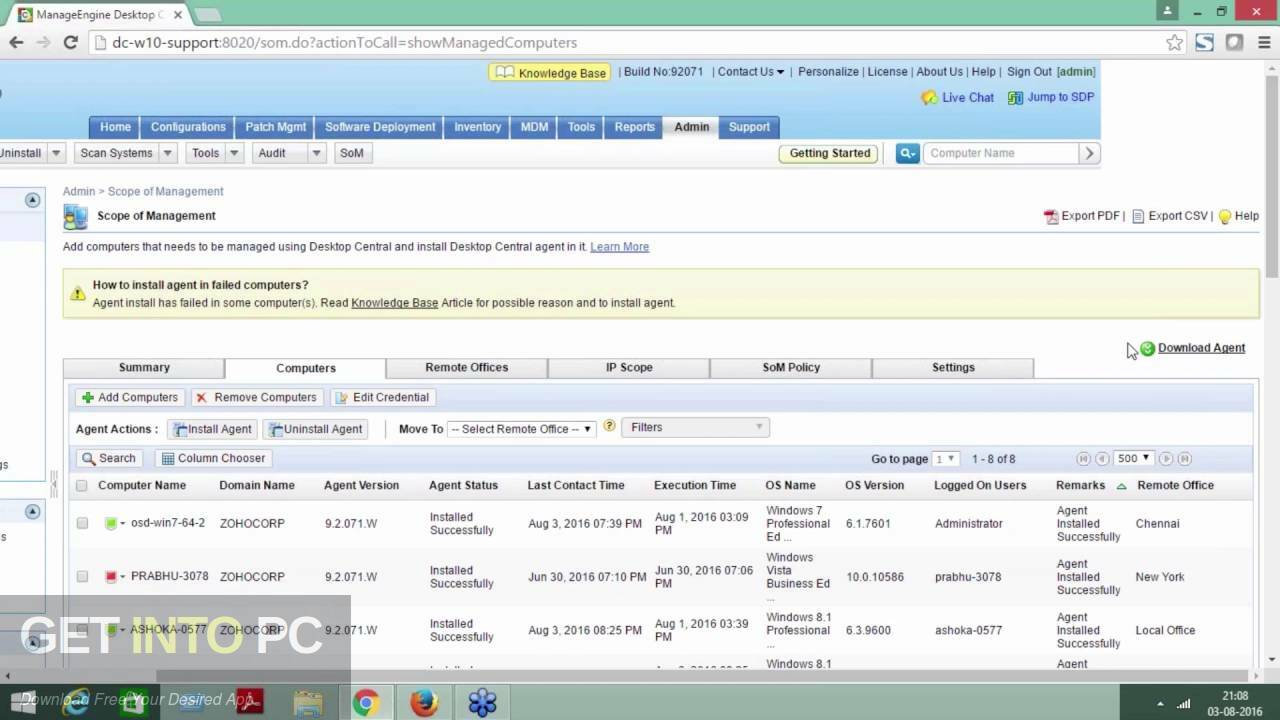Click the Chrome icon in the taskbar

pyautogui.click(x=366, y=703)
